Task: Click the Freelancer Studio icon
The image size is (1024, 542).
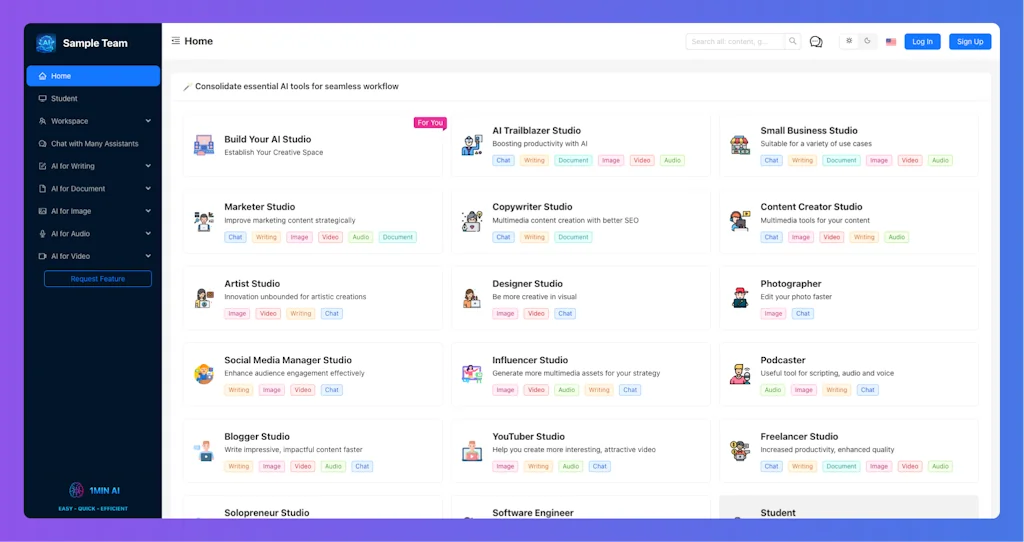Action: (740, 451)
